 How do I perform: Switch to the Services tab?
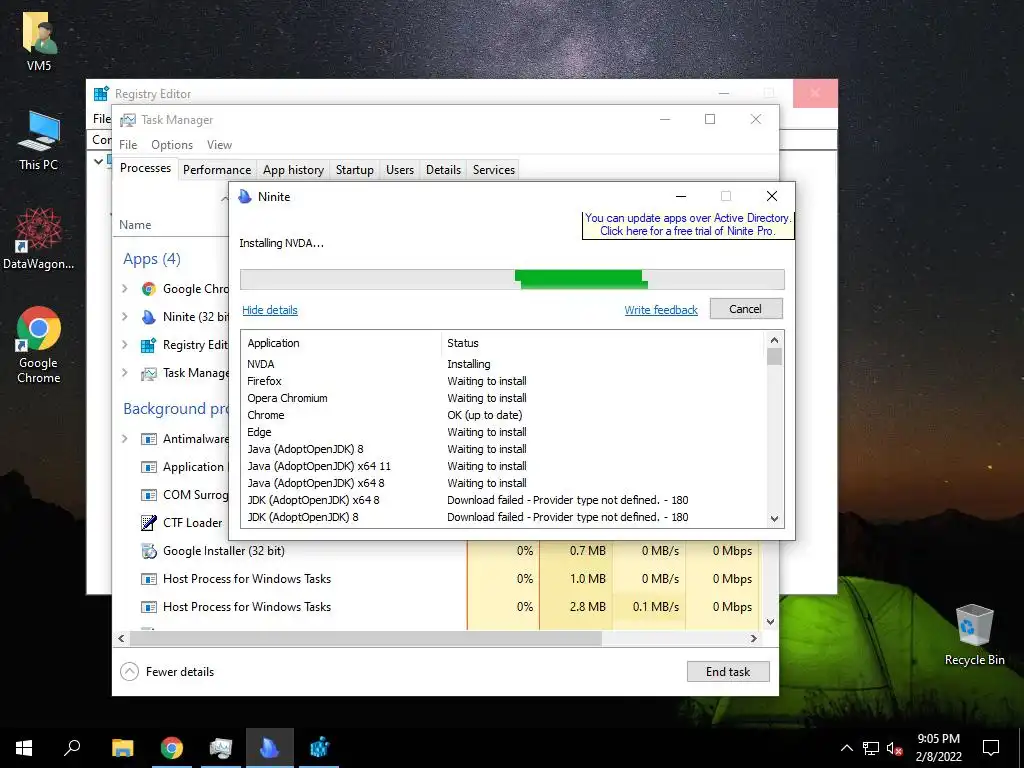494,170
